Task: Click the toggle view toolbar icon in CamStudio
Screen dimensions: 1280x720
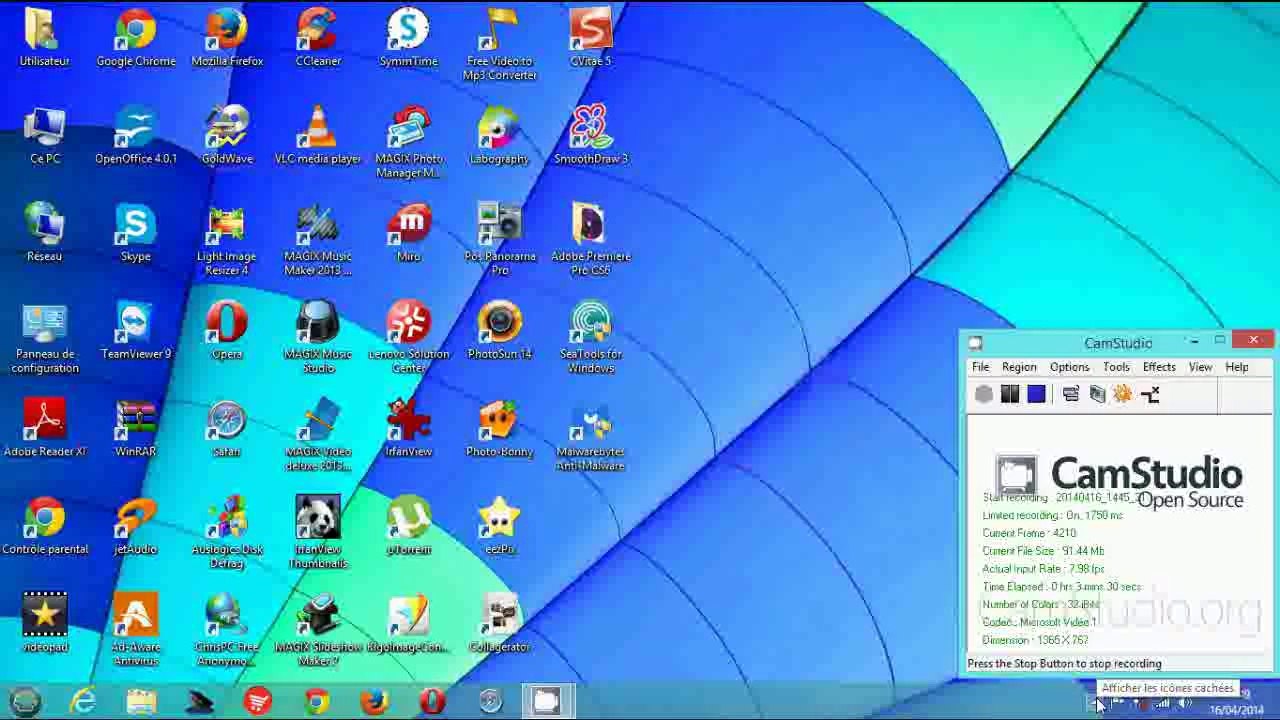Action: pyautogui.click(x=1071, y=394)
